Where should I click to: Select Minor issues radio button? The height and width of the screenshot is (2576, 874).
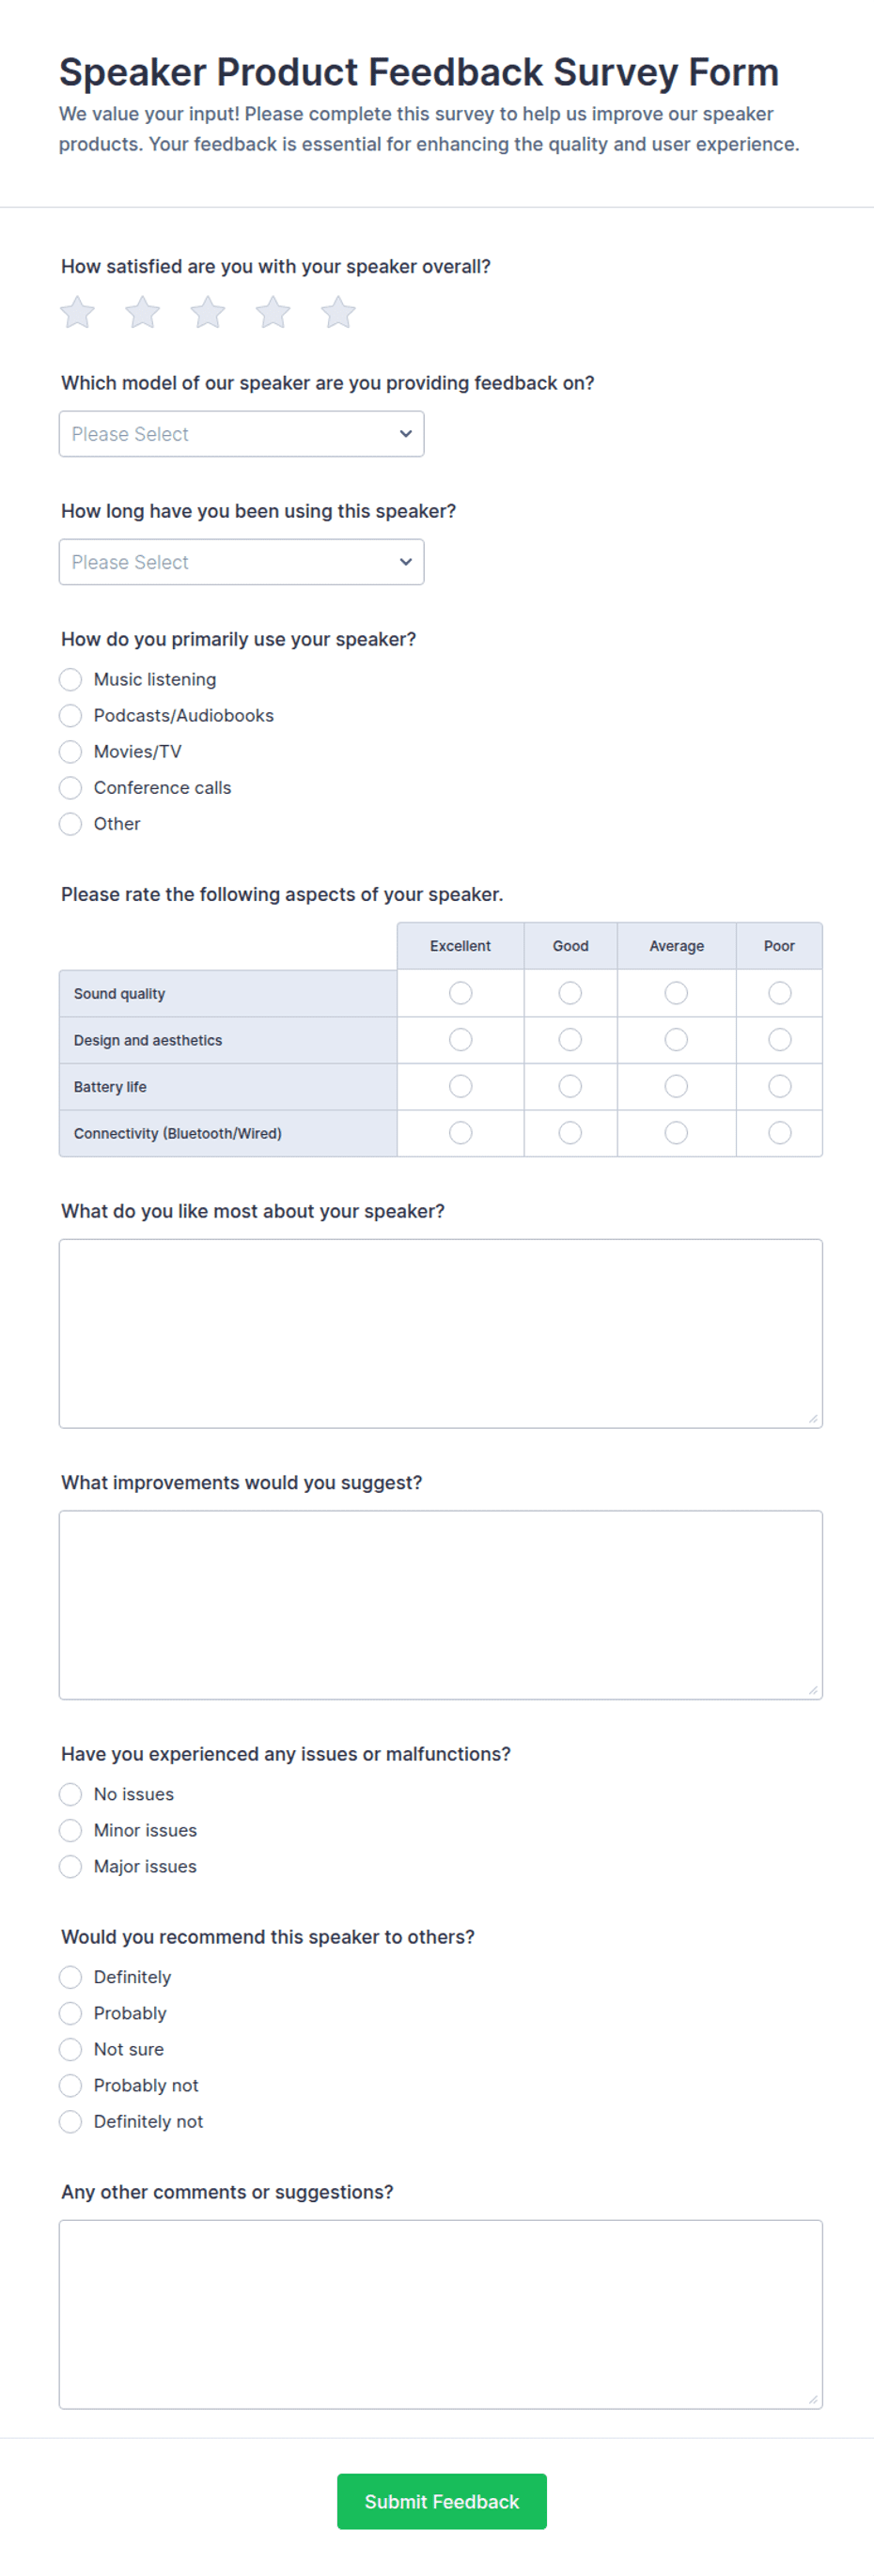tap(70, 1830)
